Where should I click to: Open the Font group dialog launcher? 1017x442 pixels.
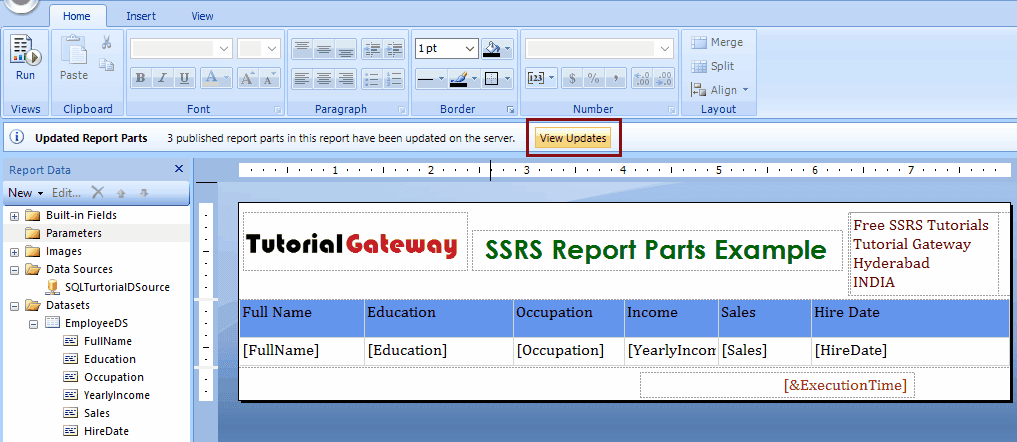click(x=278, y=110)
